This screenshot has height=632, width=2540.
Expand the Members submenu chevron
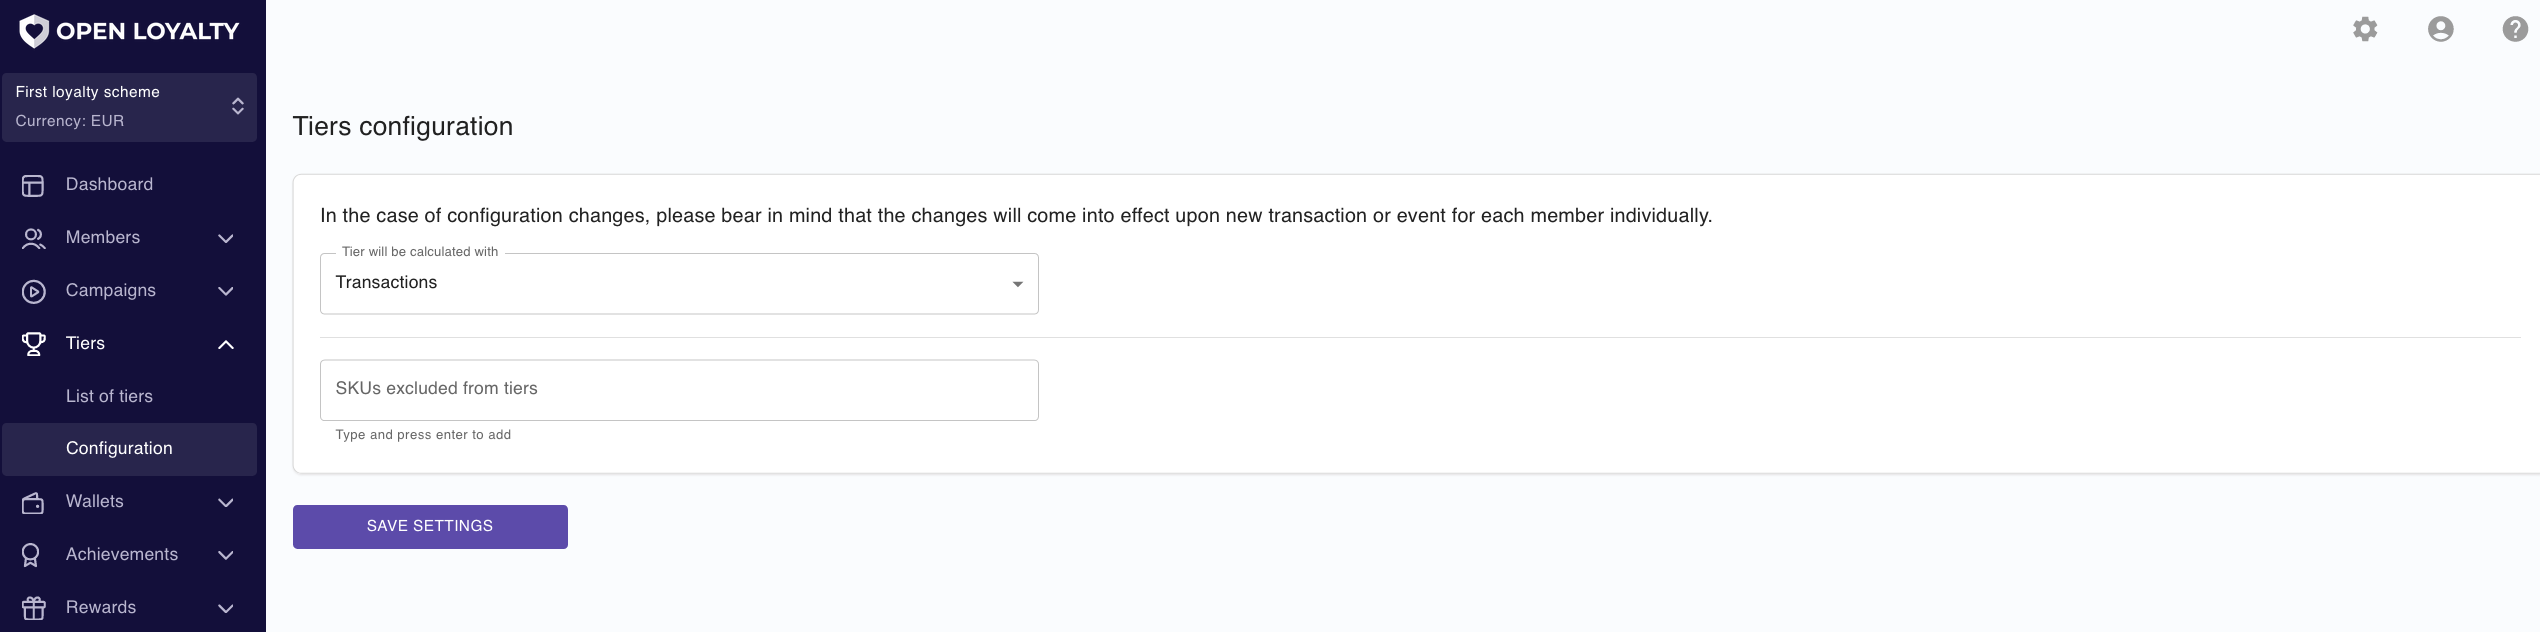pos(226,238)
